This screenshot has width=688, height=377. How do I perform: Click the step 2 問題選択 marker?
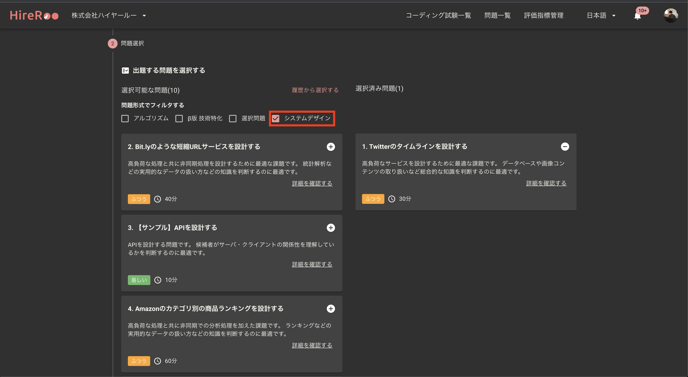tap(113, 43)
